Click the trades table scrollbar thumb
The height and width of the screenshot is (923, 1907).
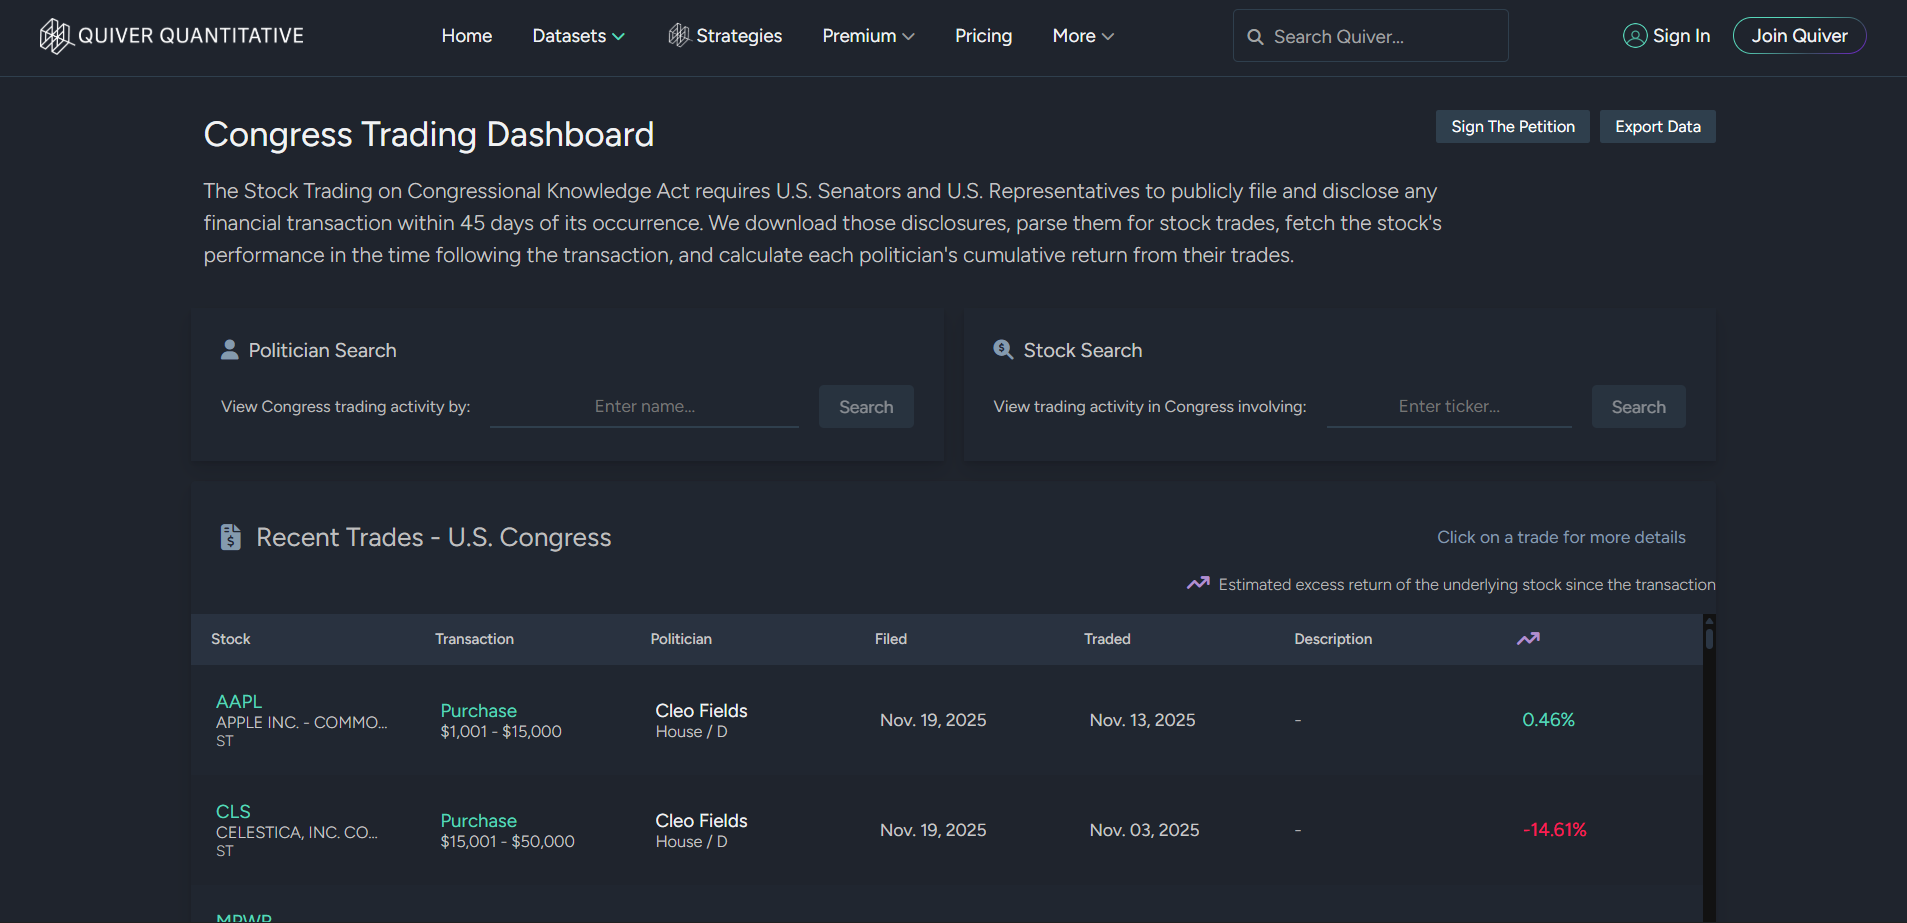pos(1709,638)
